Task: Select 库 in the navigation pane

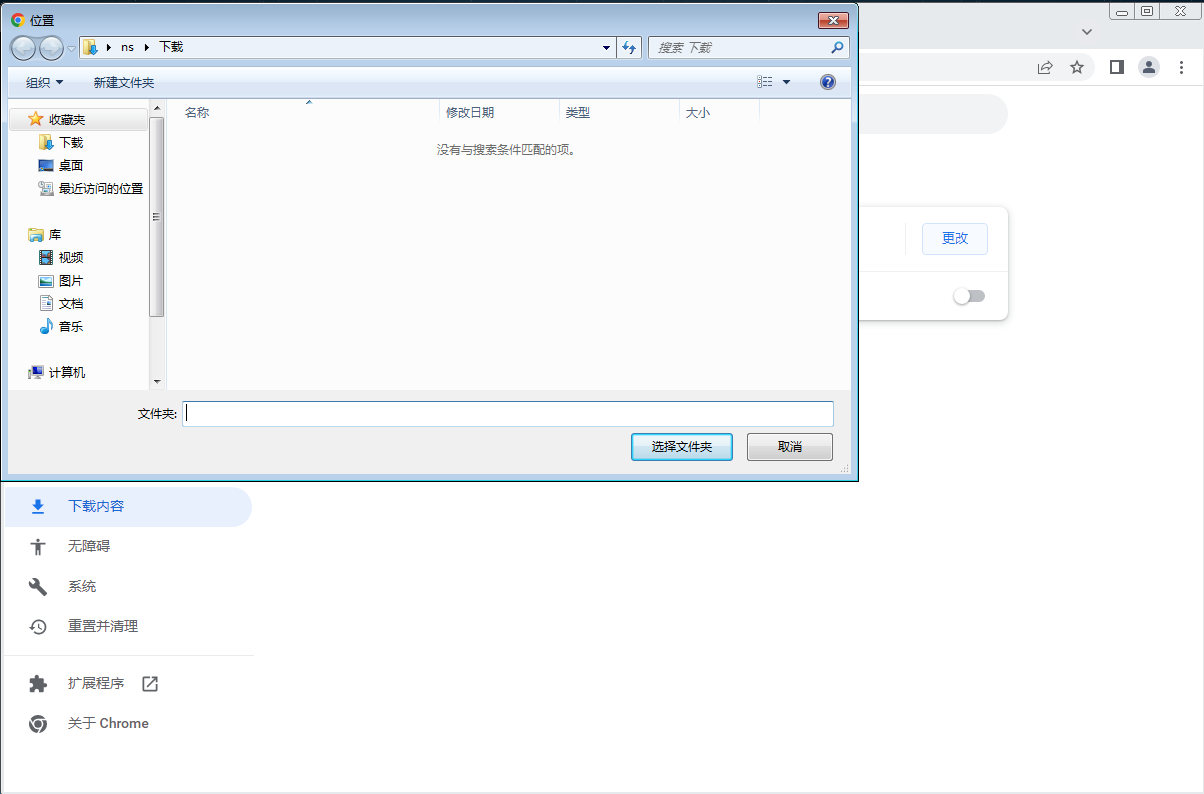Action: [55, 234]
